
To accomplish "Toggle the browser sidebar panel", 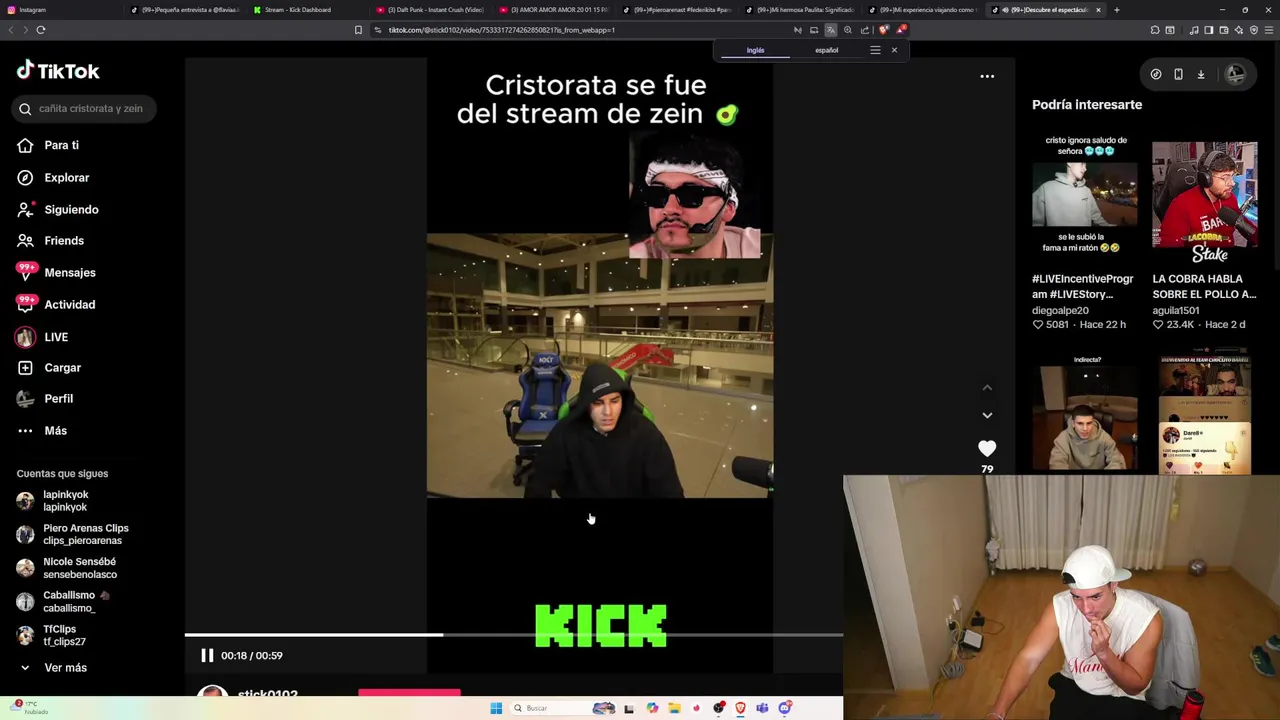I will click(1208, 30).
